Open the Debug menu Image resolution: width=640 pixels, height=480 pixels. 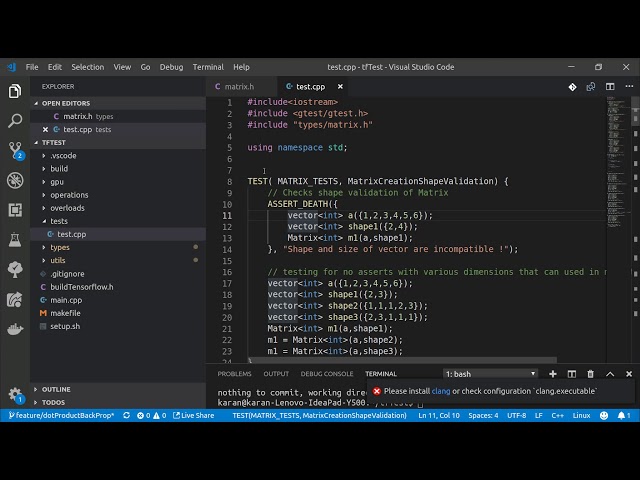coord(171,67)
